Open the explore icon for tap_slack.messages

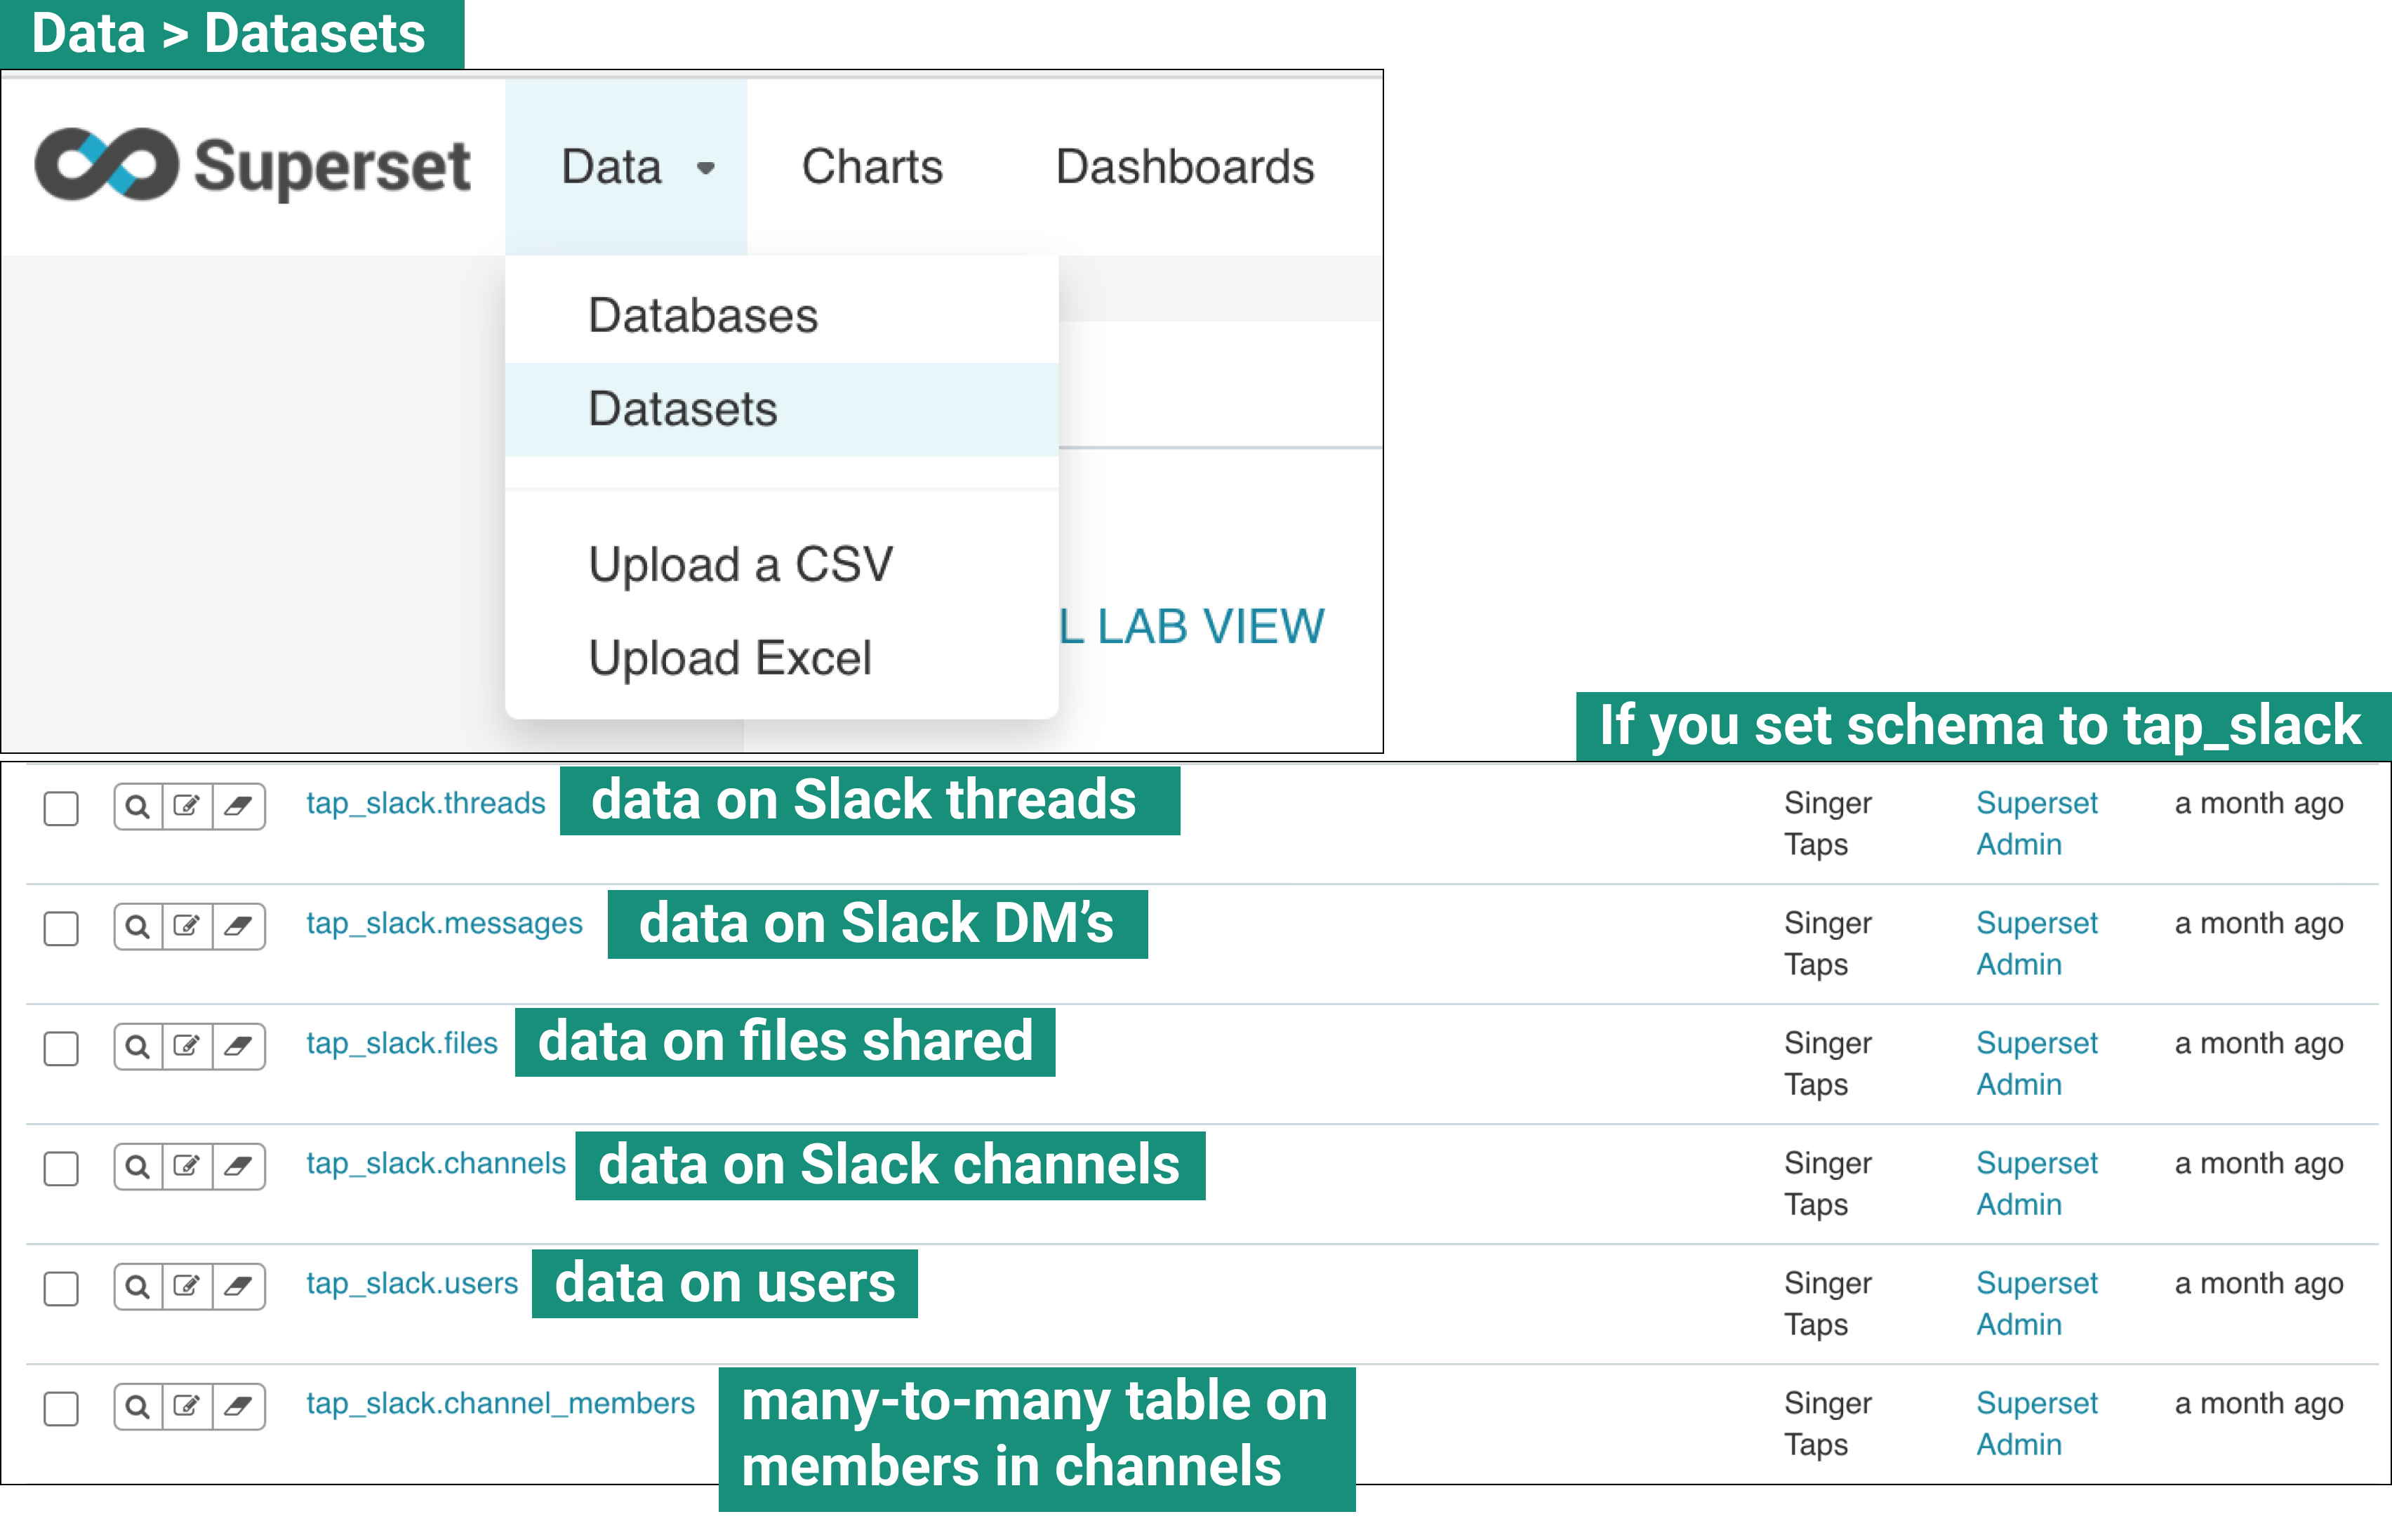[x=138, y=926]
